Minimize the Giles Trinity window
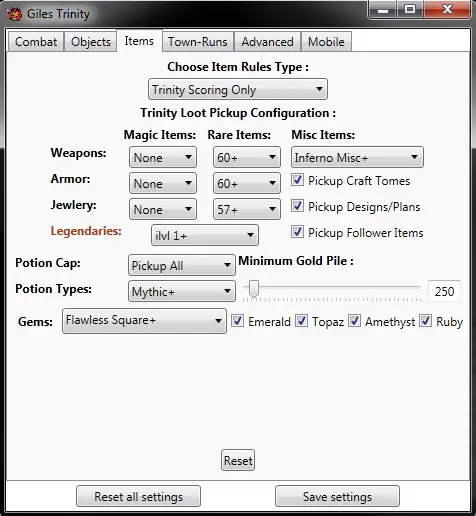This screenshot has width=476, height=516. pos(383,9)
